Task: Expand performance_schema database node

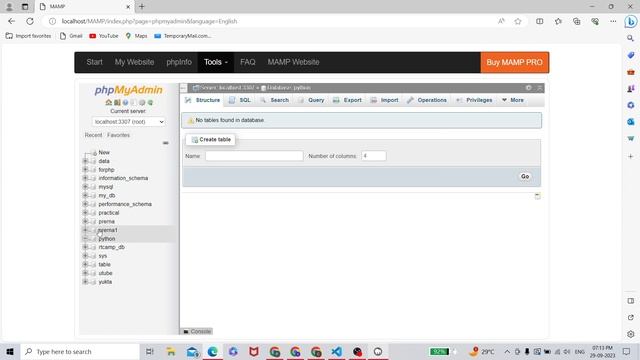Action: point(85,204)
